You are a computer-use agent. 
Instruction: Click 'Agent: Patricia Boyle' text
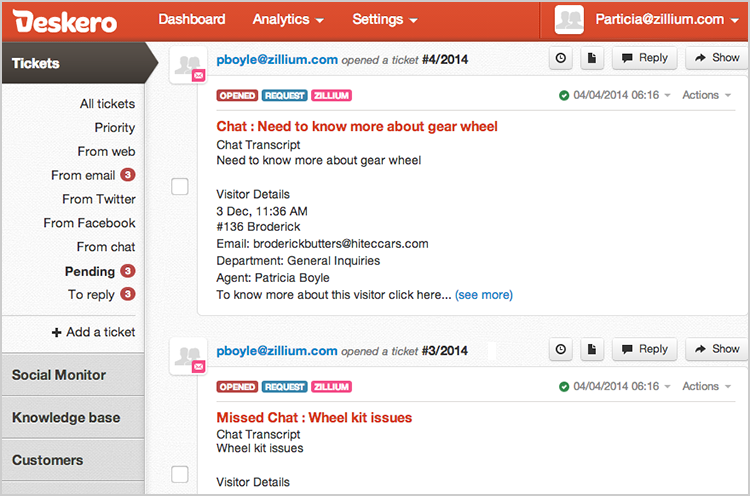click(273, 278)
